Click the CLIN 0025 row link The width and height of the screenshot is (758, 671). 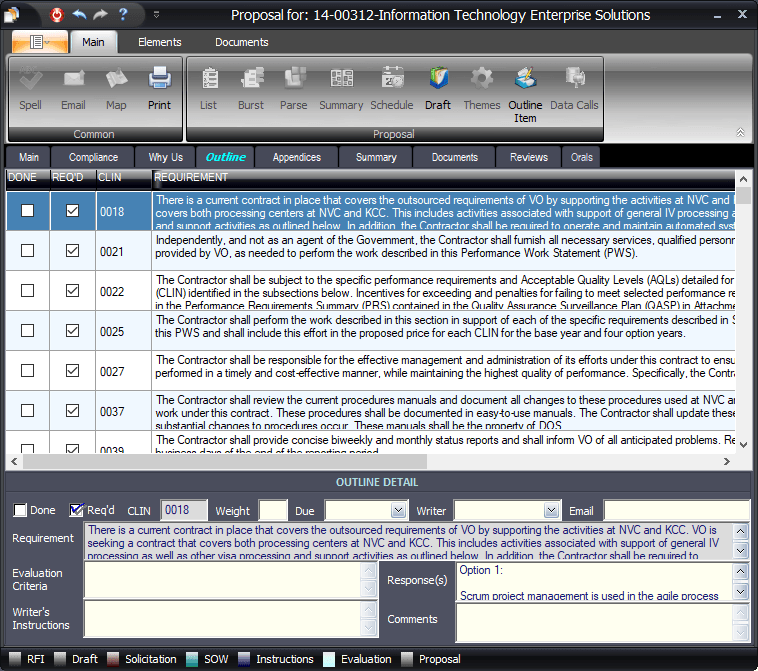(x=112, y=331)
